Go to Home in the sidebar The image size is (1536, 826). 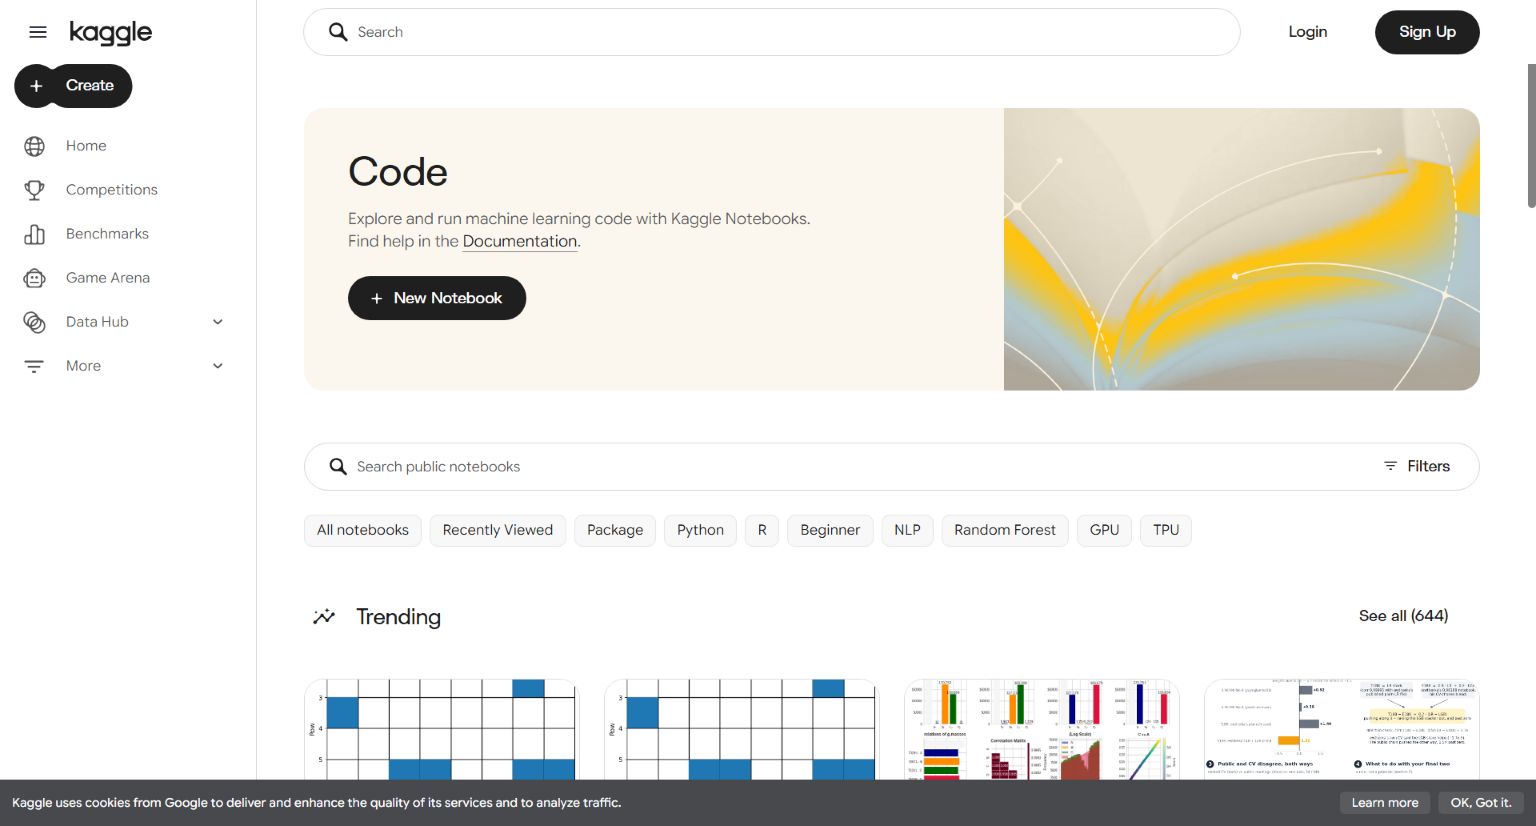(86, 146)
